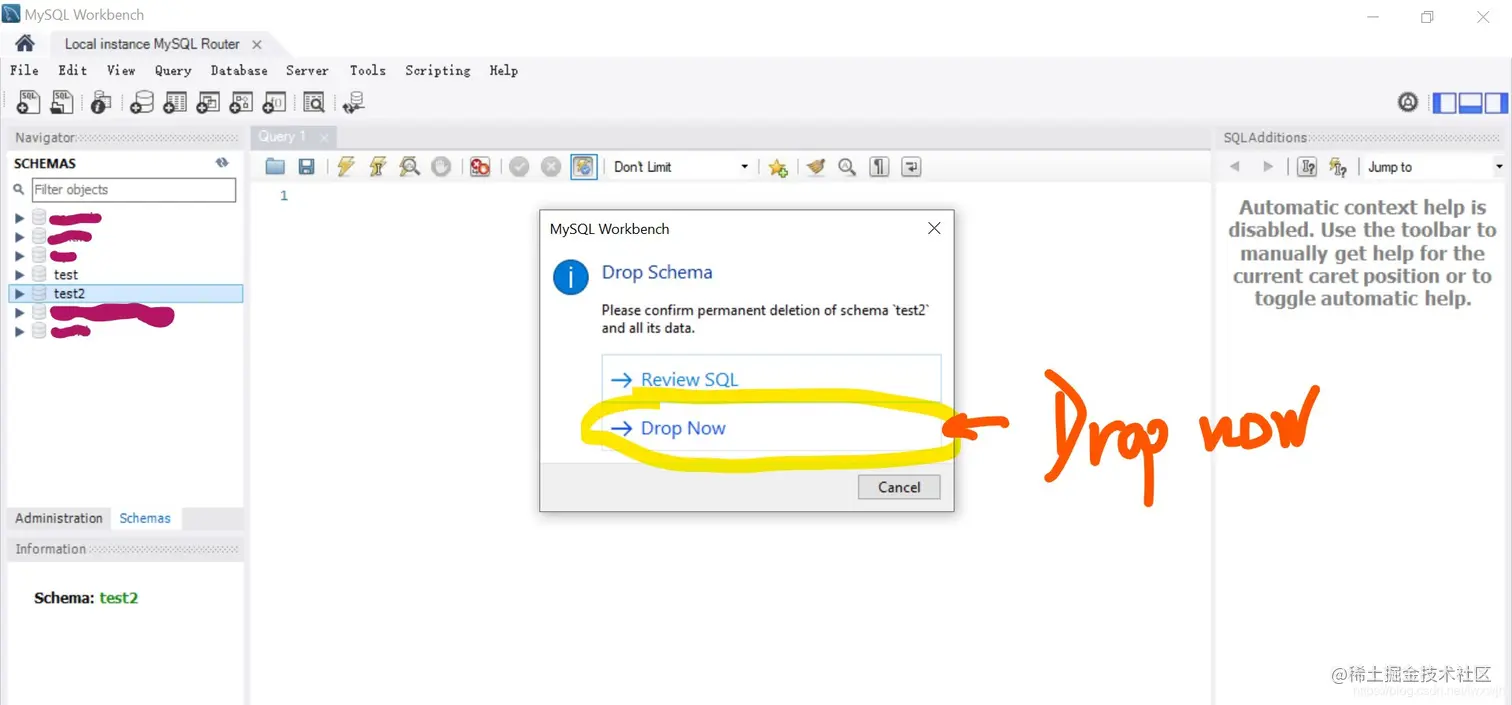Toggle the bottom output panel
The image size is (1512, 705).
pyautogui.click(x=1470, y=102)
